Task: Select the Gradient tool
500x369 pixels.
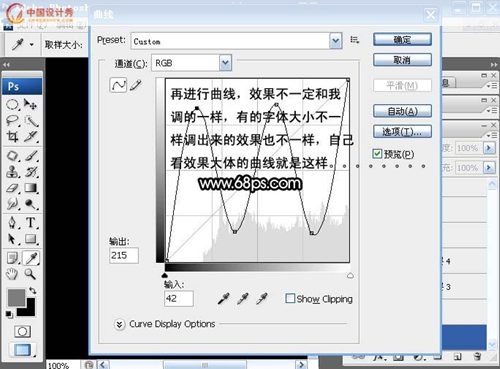Action: pos(31,188)
